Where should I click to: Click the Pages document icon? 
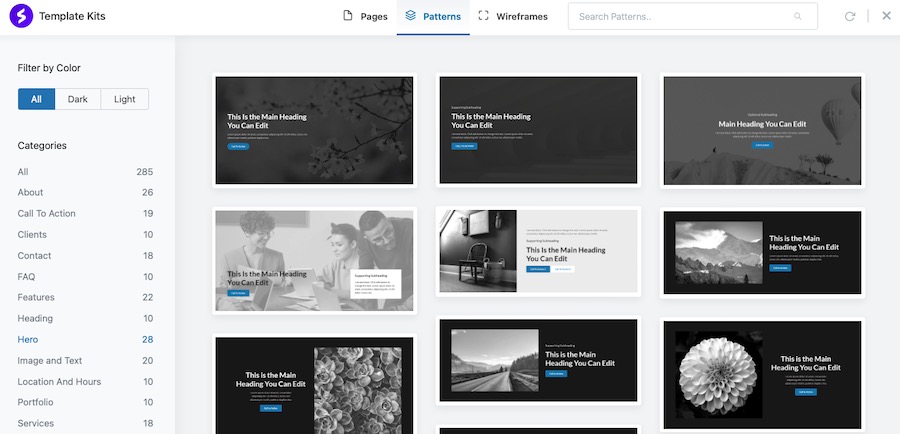click(x=347, y=16)
